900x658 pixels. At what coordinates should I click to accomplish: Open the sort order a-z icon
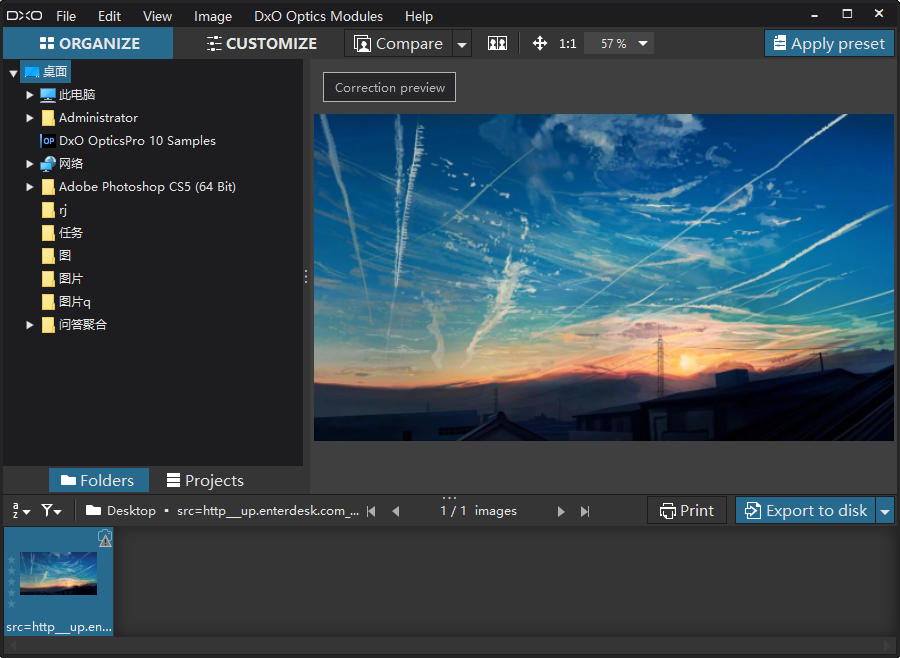click(21, 510)
